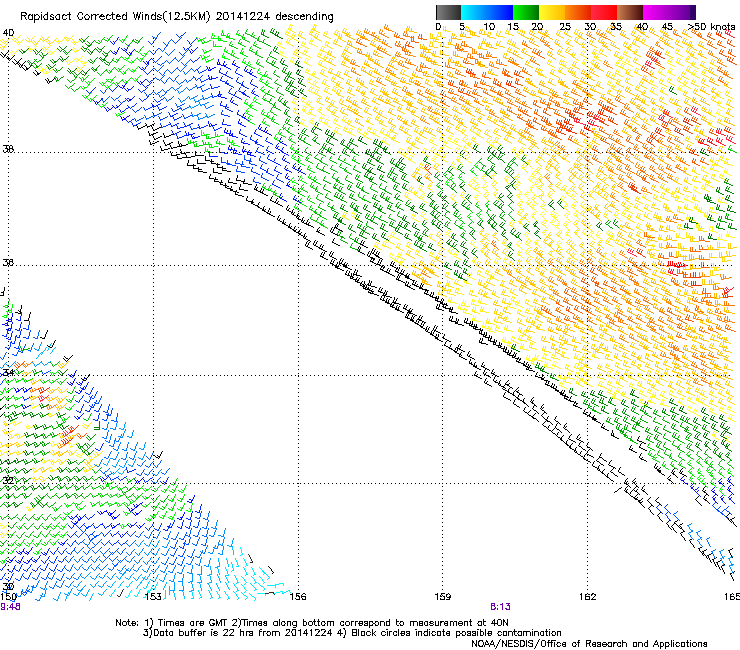This screenshot has width=740, height=650.
Task: Click the note line '3)Data buffer is 22 hrs'
Action: point(352,633)
